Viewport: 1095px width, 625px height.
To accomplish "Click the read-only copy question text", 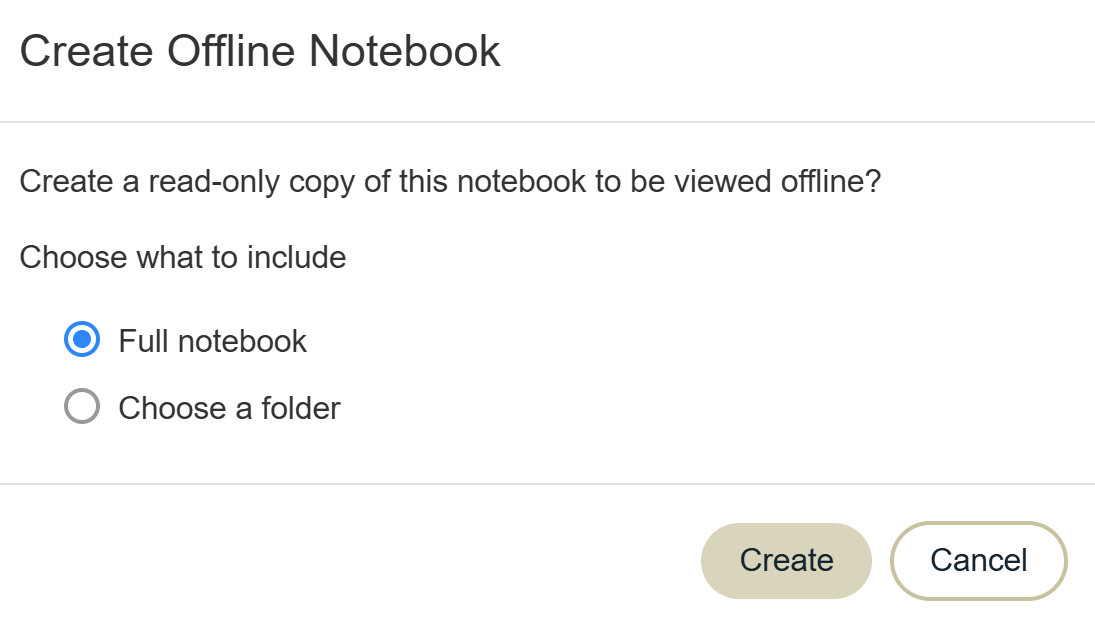I will coord(450,183).
